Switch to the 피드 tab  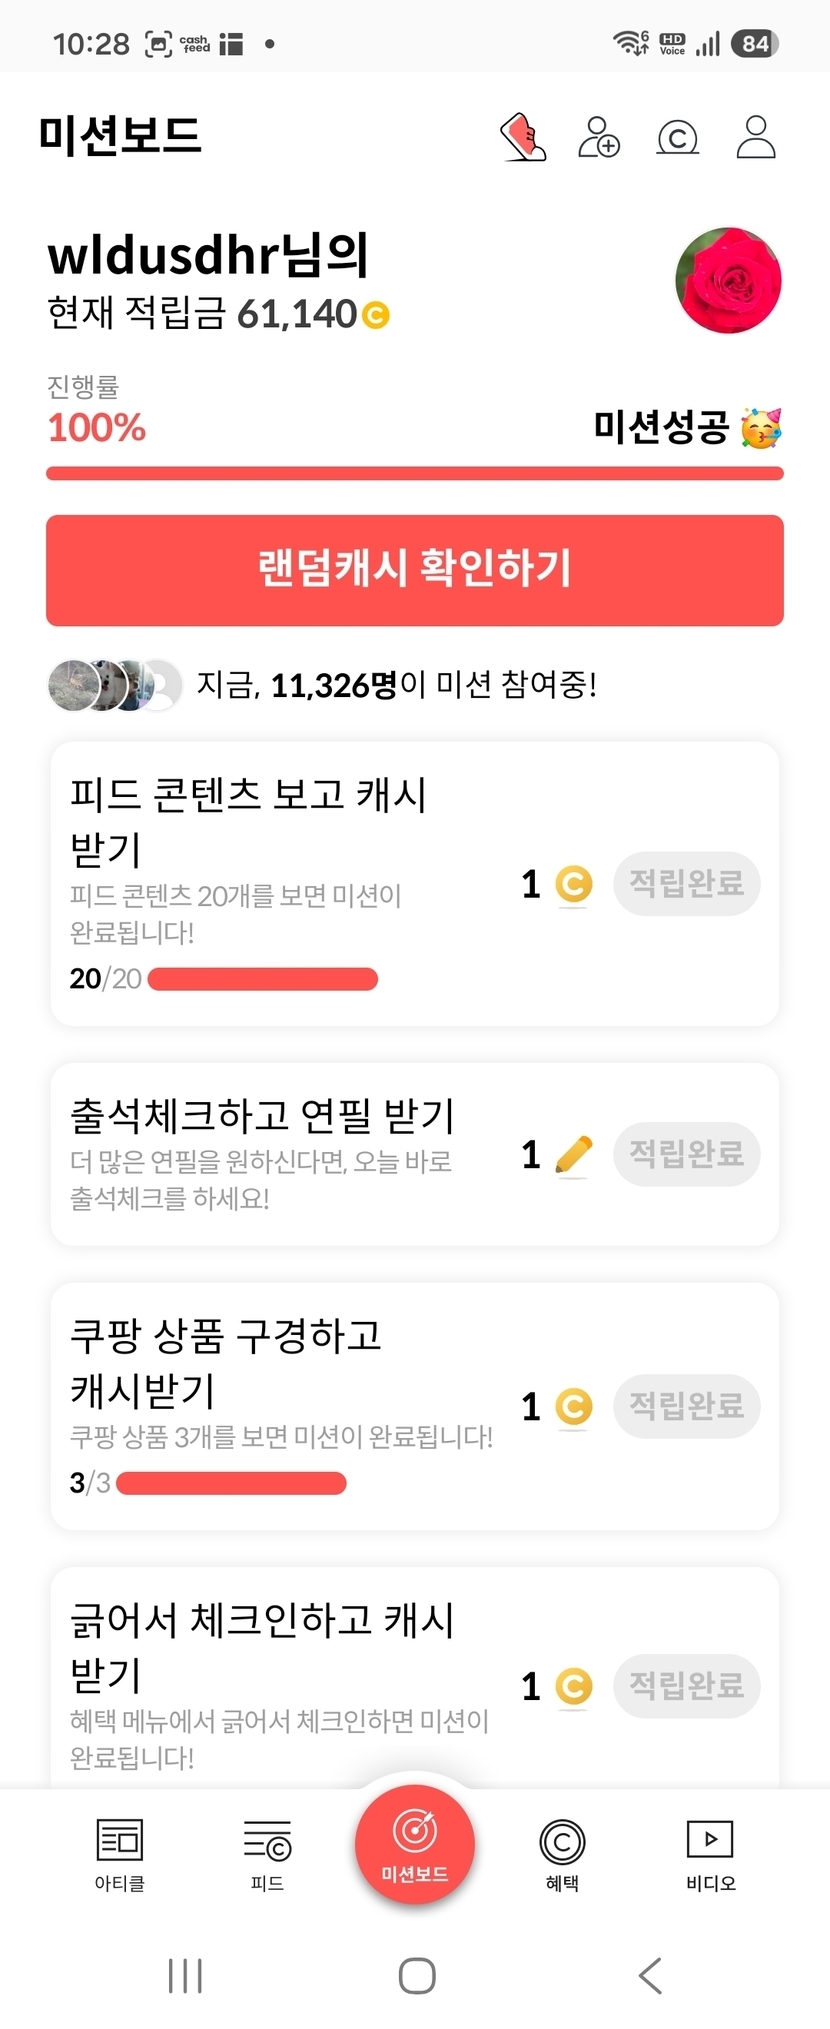tap(267, 1855)
